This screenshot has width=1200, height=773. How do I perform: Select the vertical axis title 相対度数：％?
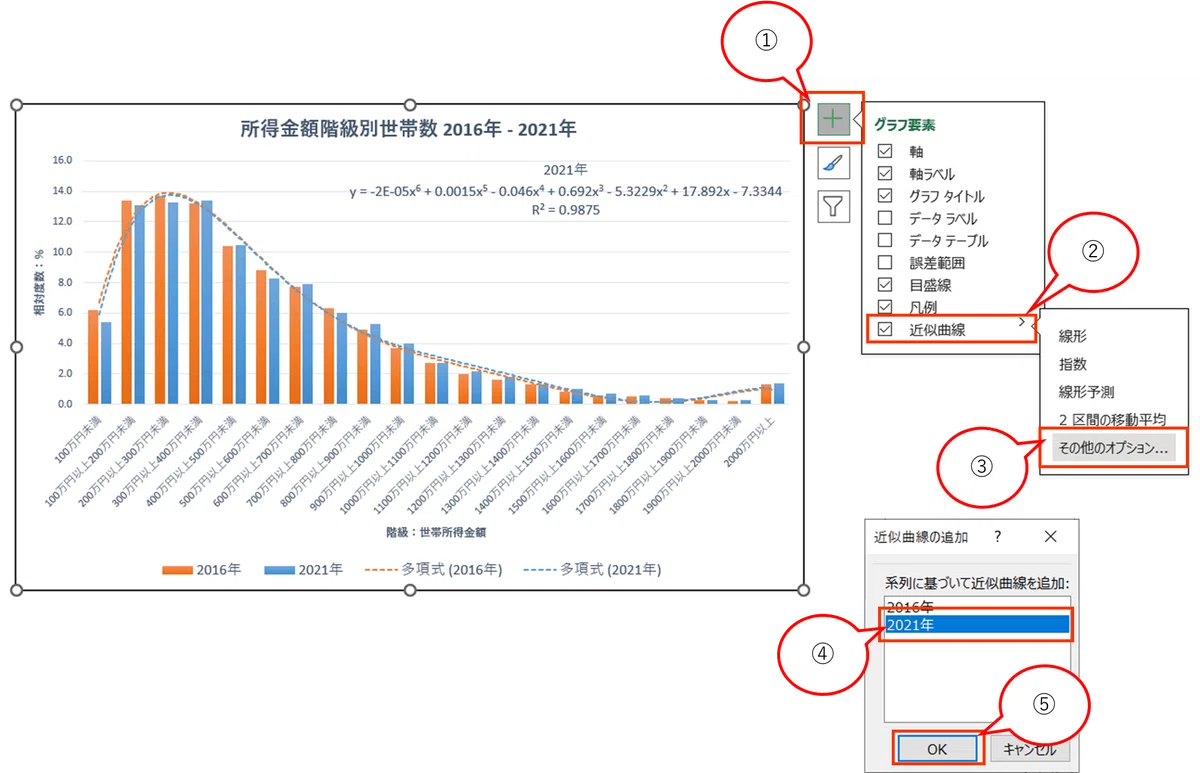(40, 283)
